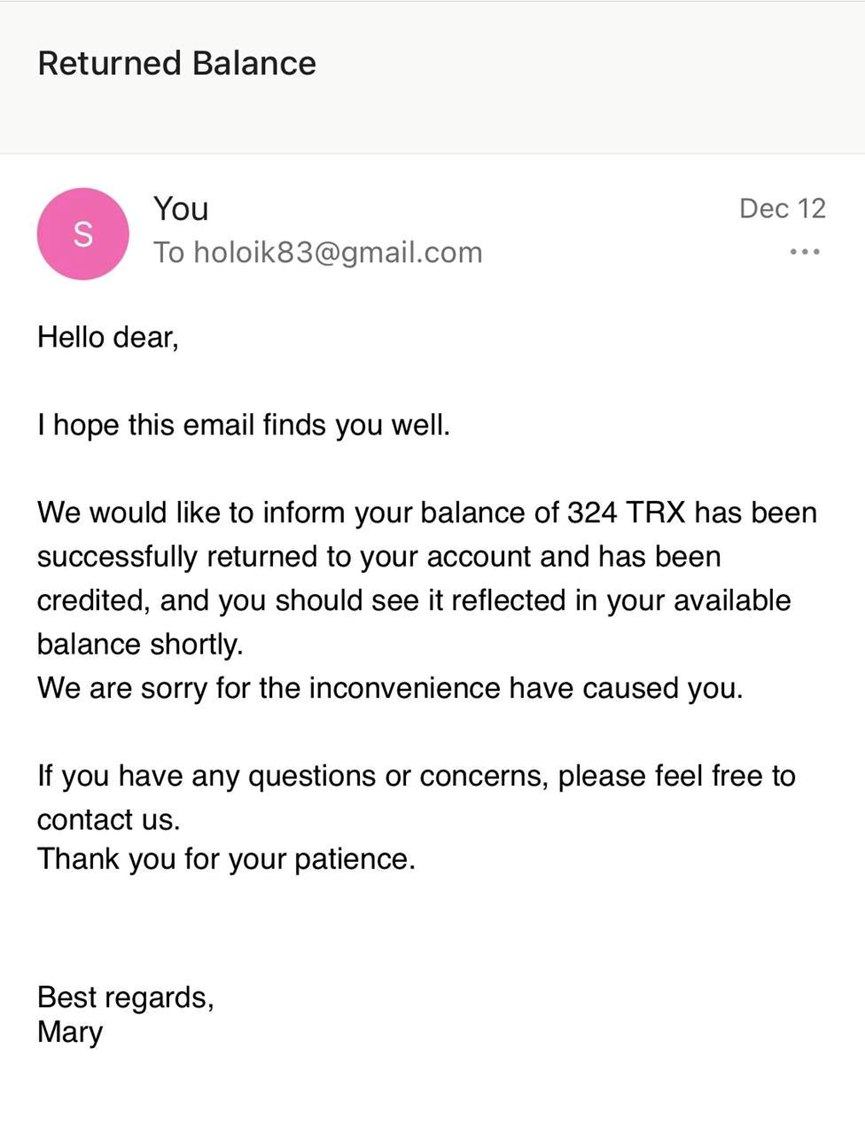
Task: Click the line 'I hope this email finds you well'
Action: coord(244,426)
